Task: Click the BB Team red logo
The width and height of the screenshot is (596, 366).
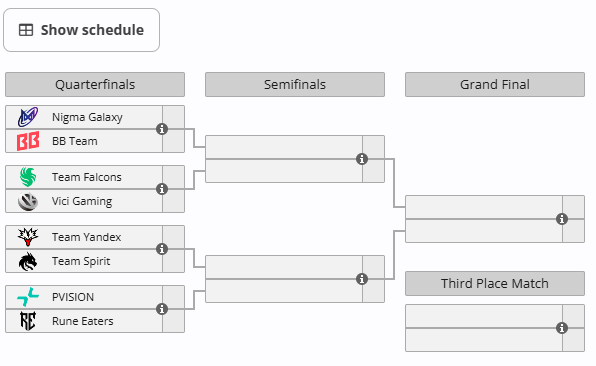Action: (28, 141)
